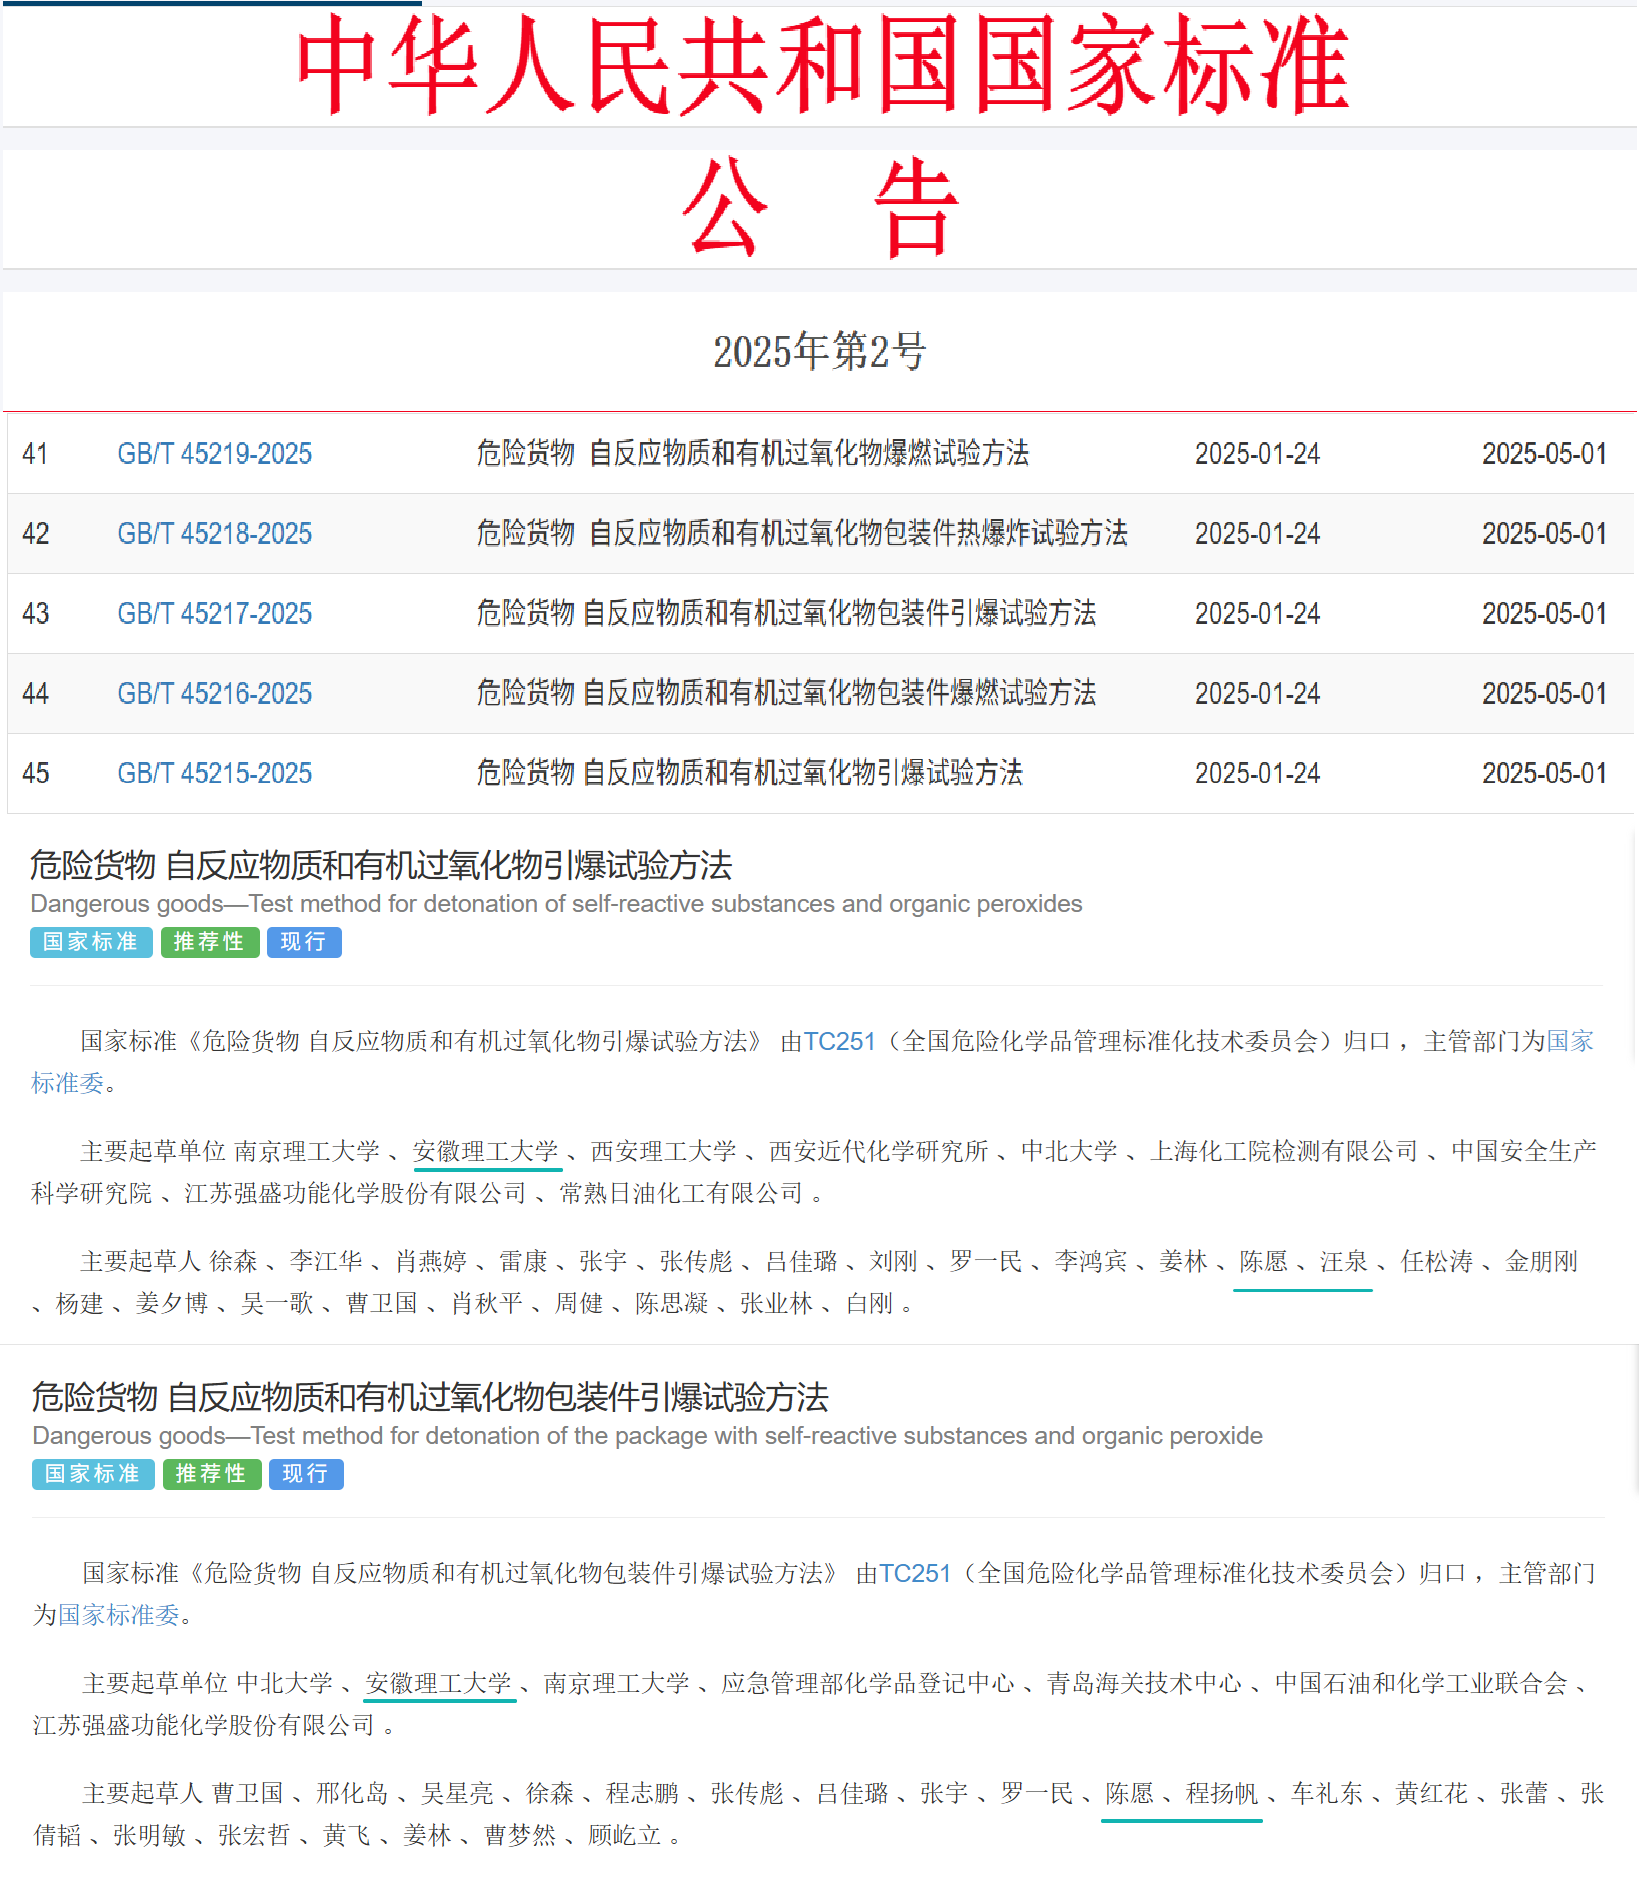Click the second 现行 status tag
The height and width of the screenshot is (1881, 1643).
pos(306,1474)
